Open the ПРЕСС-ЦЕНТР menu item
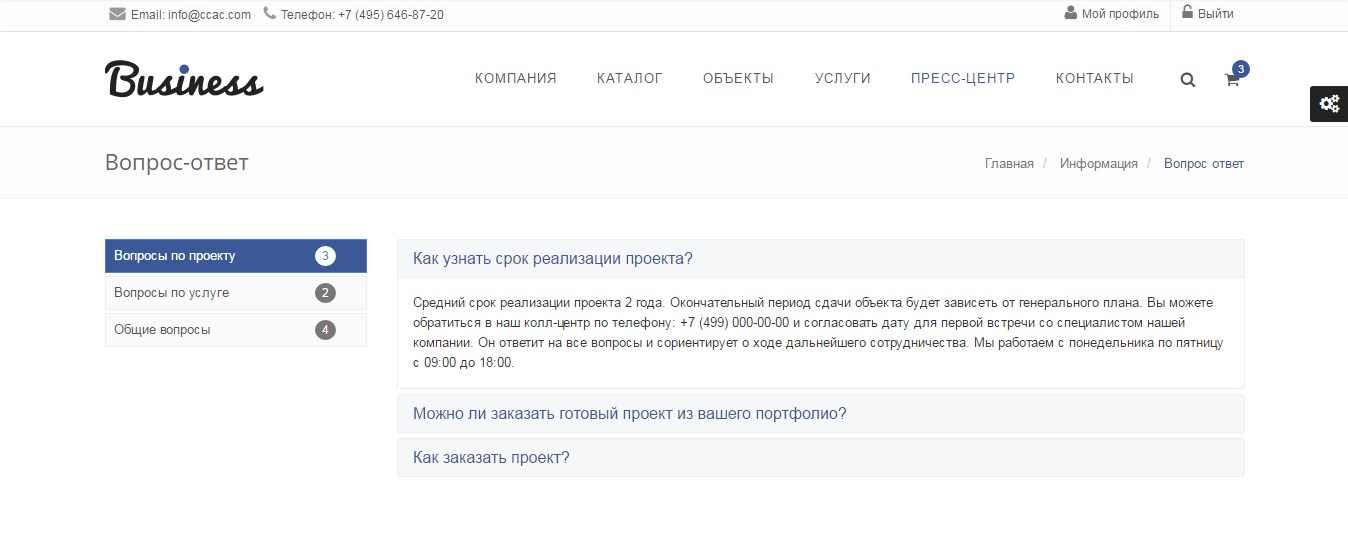The height and width of the screenshot is (535, 1348). [963, 78]
